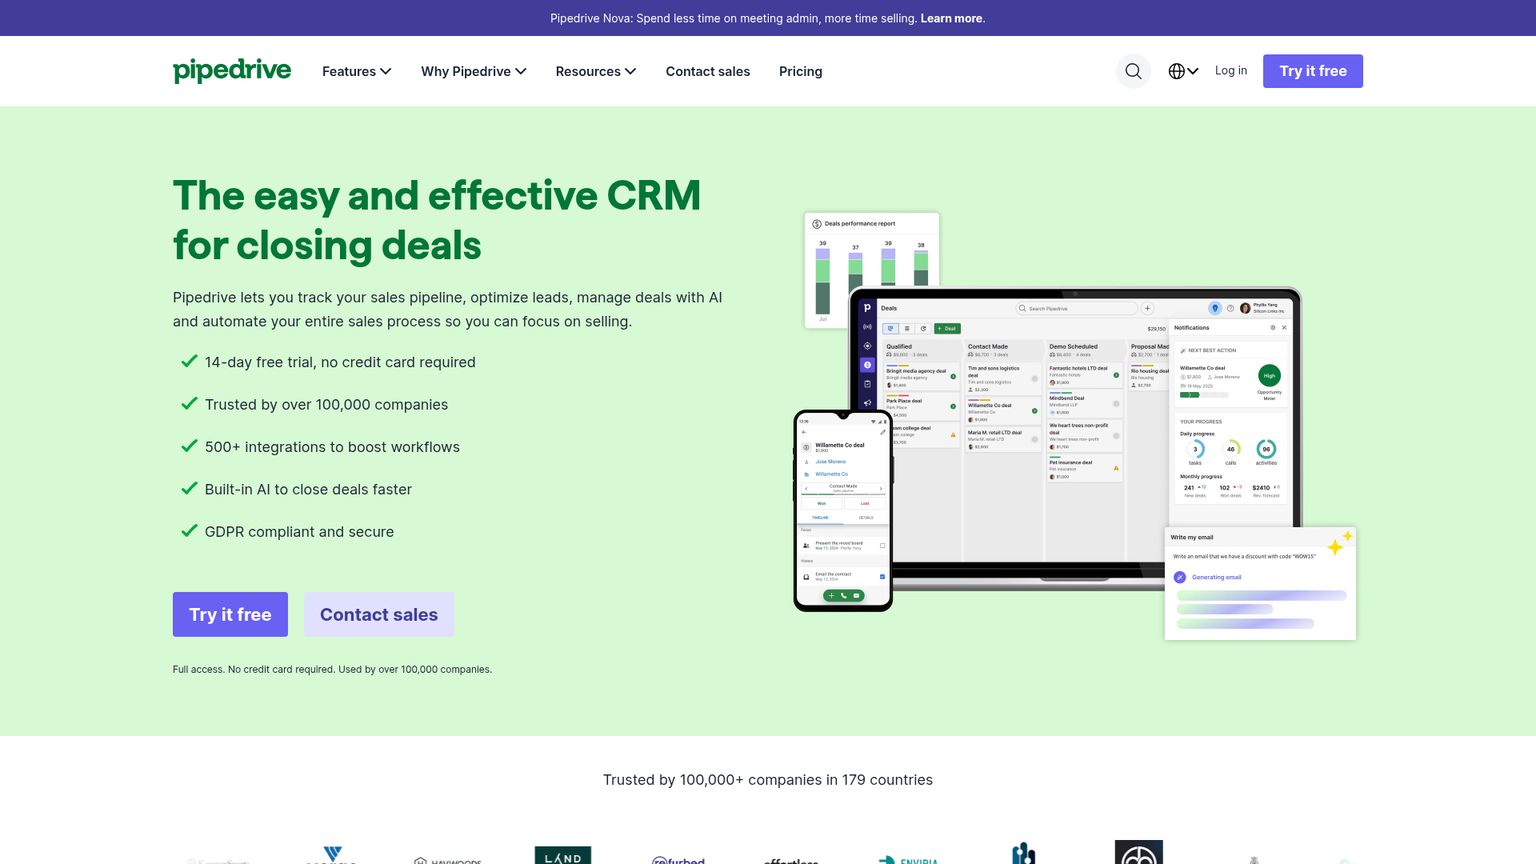
Task: Click text 14-day free trial, no credit card required
Action: 340,362
